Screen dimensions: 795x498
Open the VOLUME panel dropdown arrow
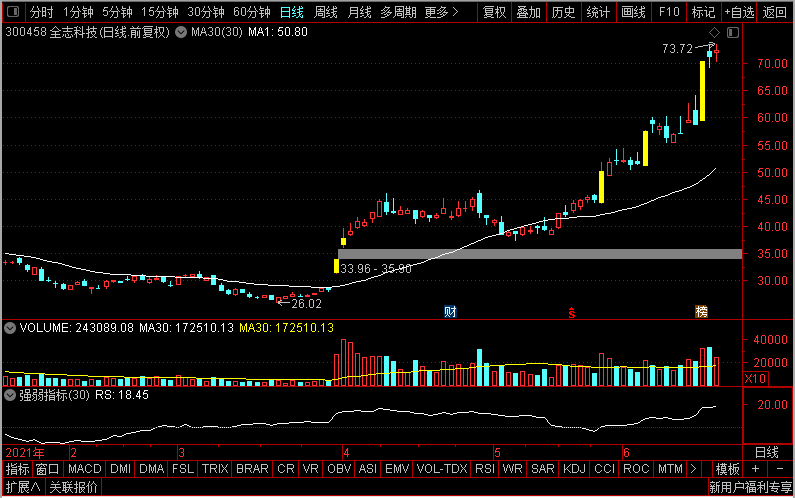(10, 328)
